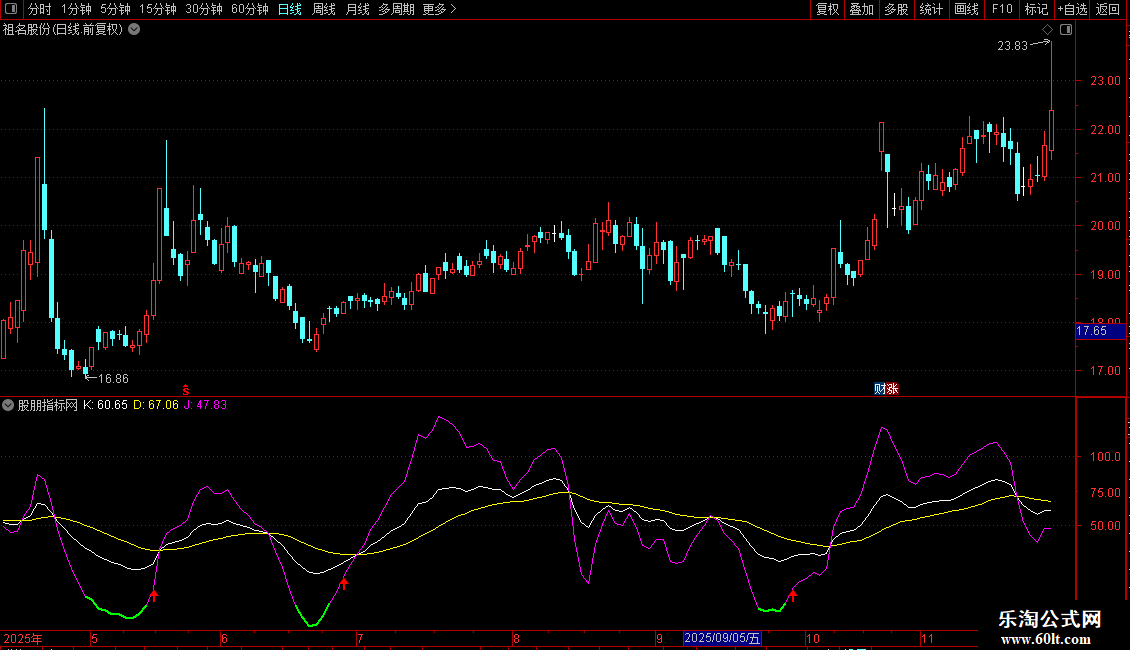This screenshot has height=650, width=1130.
Task: Click the diamond marker icon near 23.83
Action: pyautogui.click(x=1047, y=29)
